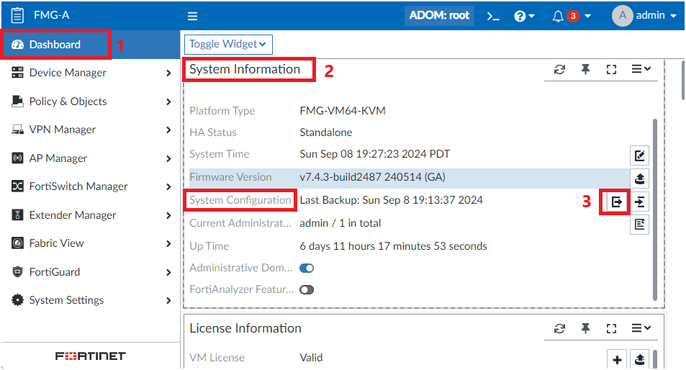Expand the FortiSwitch Manager chevron
This screenshot has width=686, height=370.
tap(168, 187)
